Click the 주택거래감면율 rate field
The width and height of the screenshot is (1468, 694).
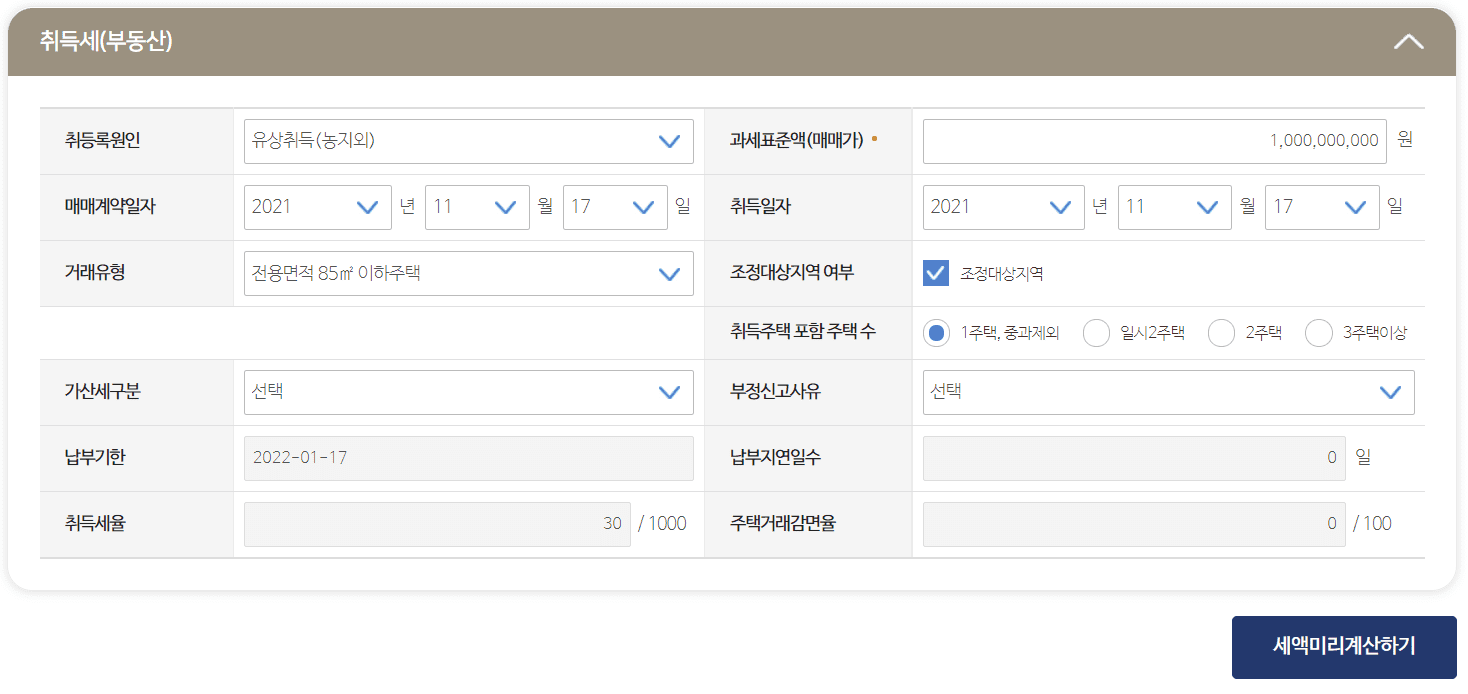(1134, 523)
